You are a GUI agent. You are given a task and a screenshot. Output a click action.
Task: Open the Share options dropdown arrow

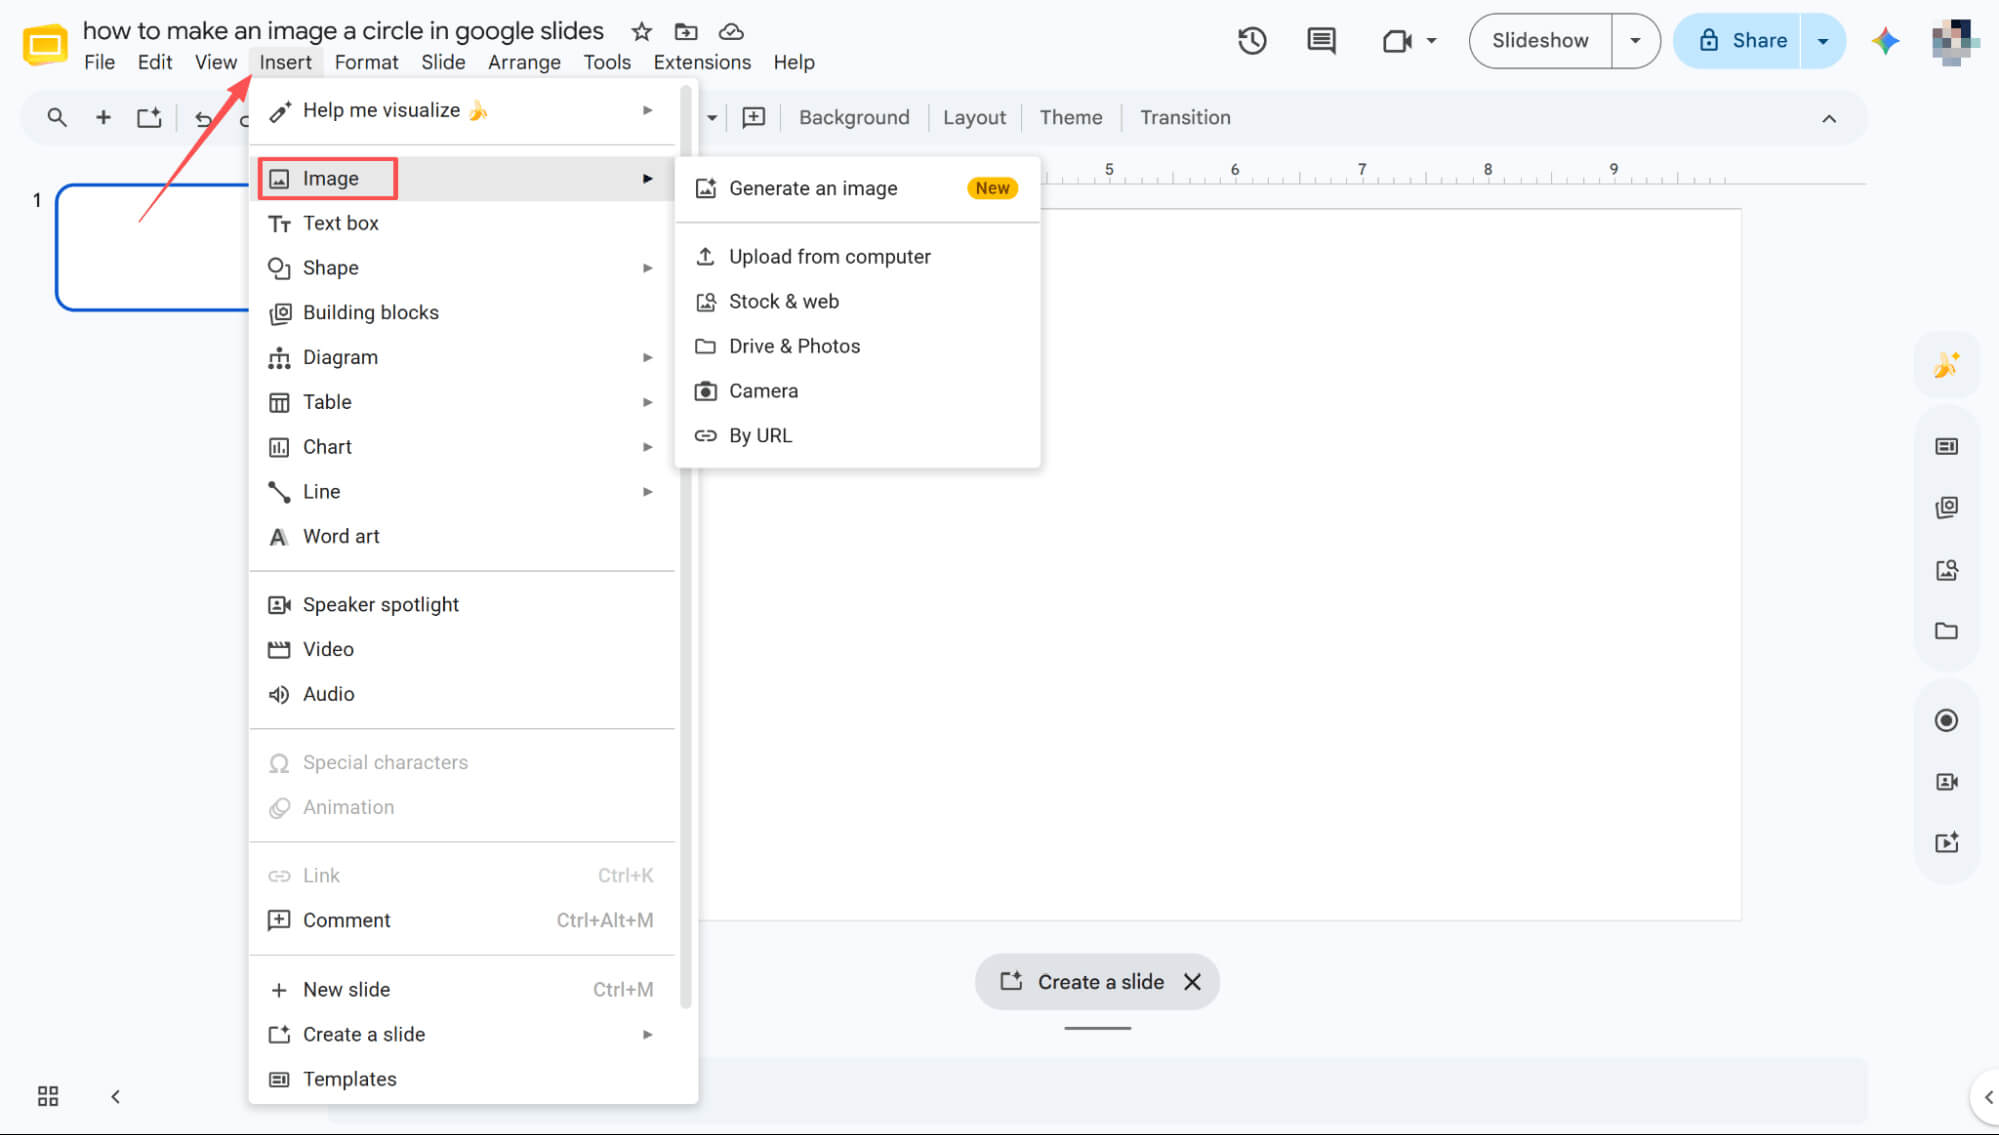(x=1823, y=41)
